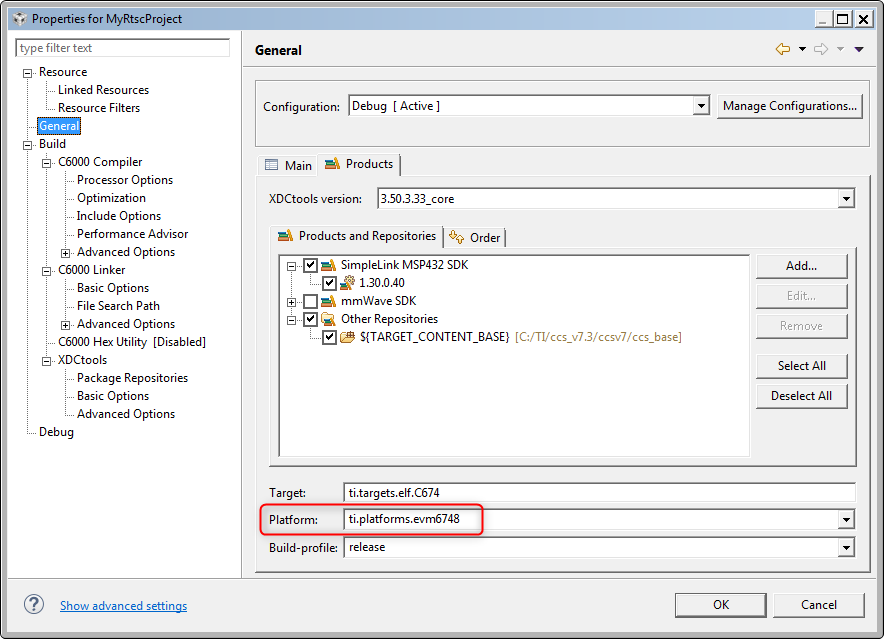The image size is (884, 639).
Task: Click the forward navigation arrow icon
Action: [821, 49]
